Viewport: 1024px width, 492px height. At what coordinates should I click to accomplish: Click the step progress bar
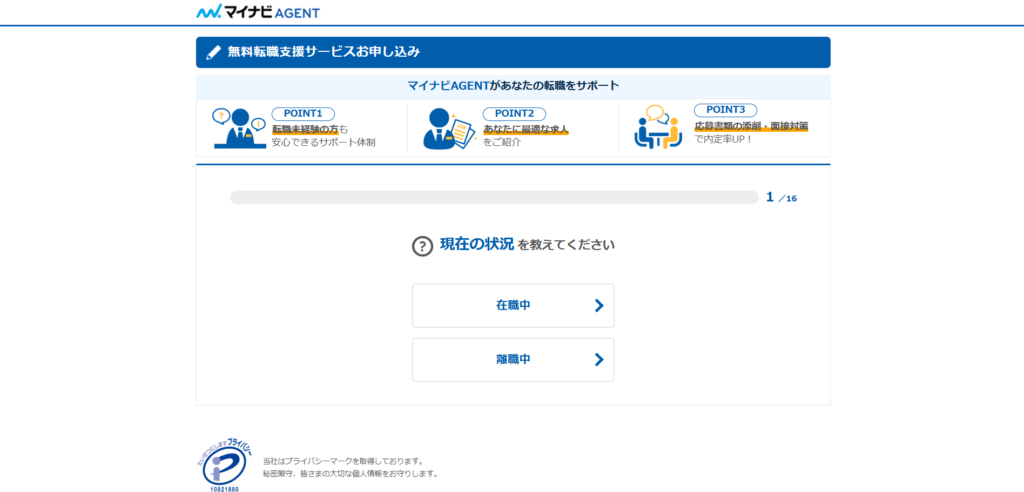pyautogui.click(x=494, y=197)
